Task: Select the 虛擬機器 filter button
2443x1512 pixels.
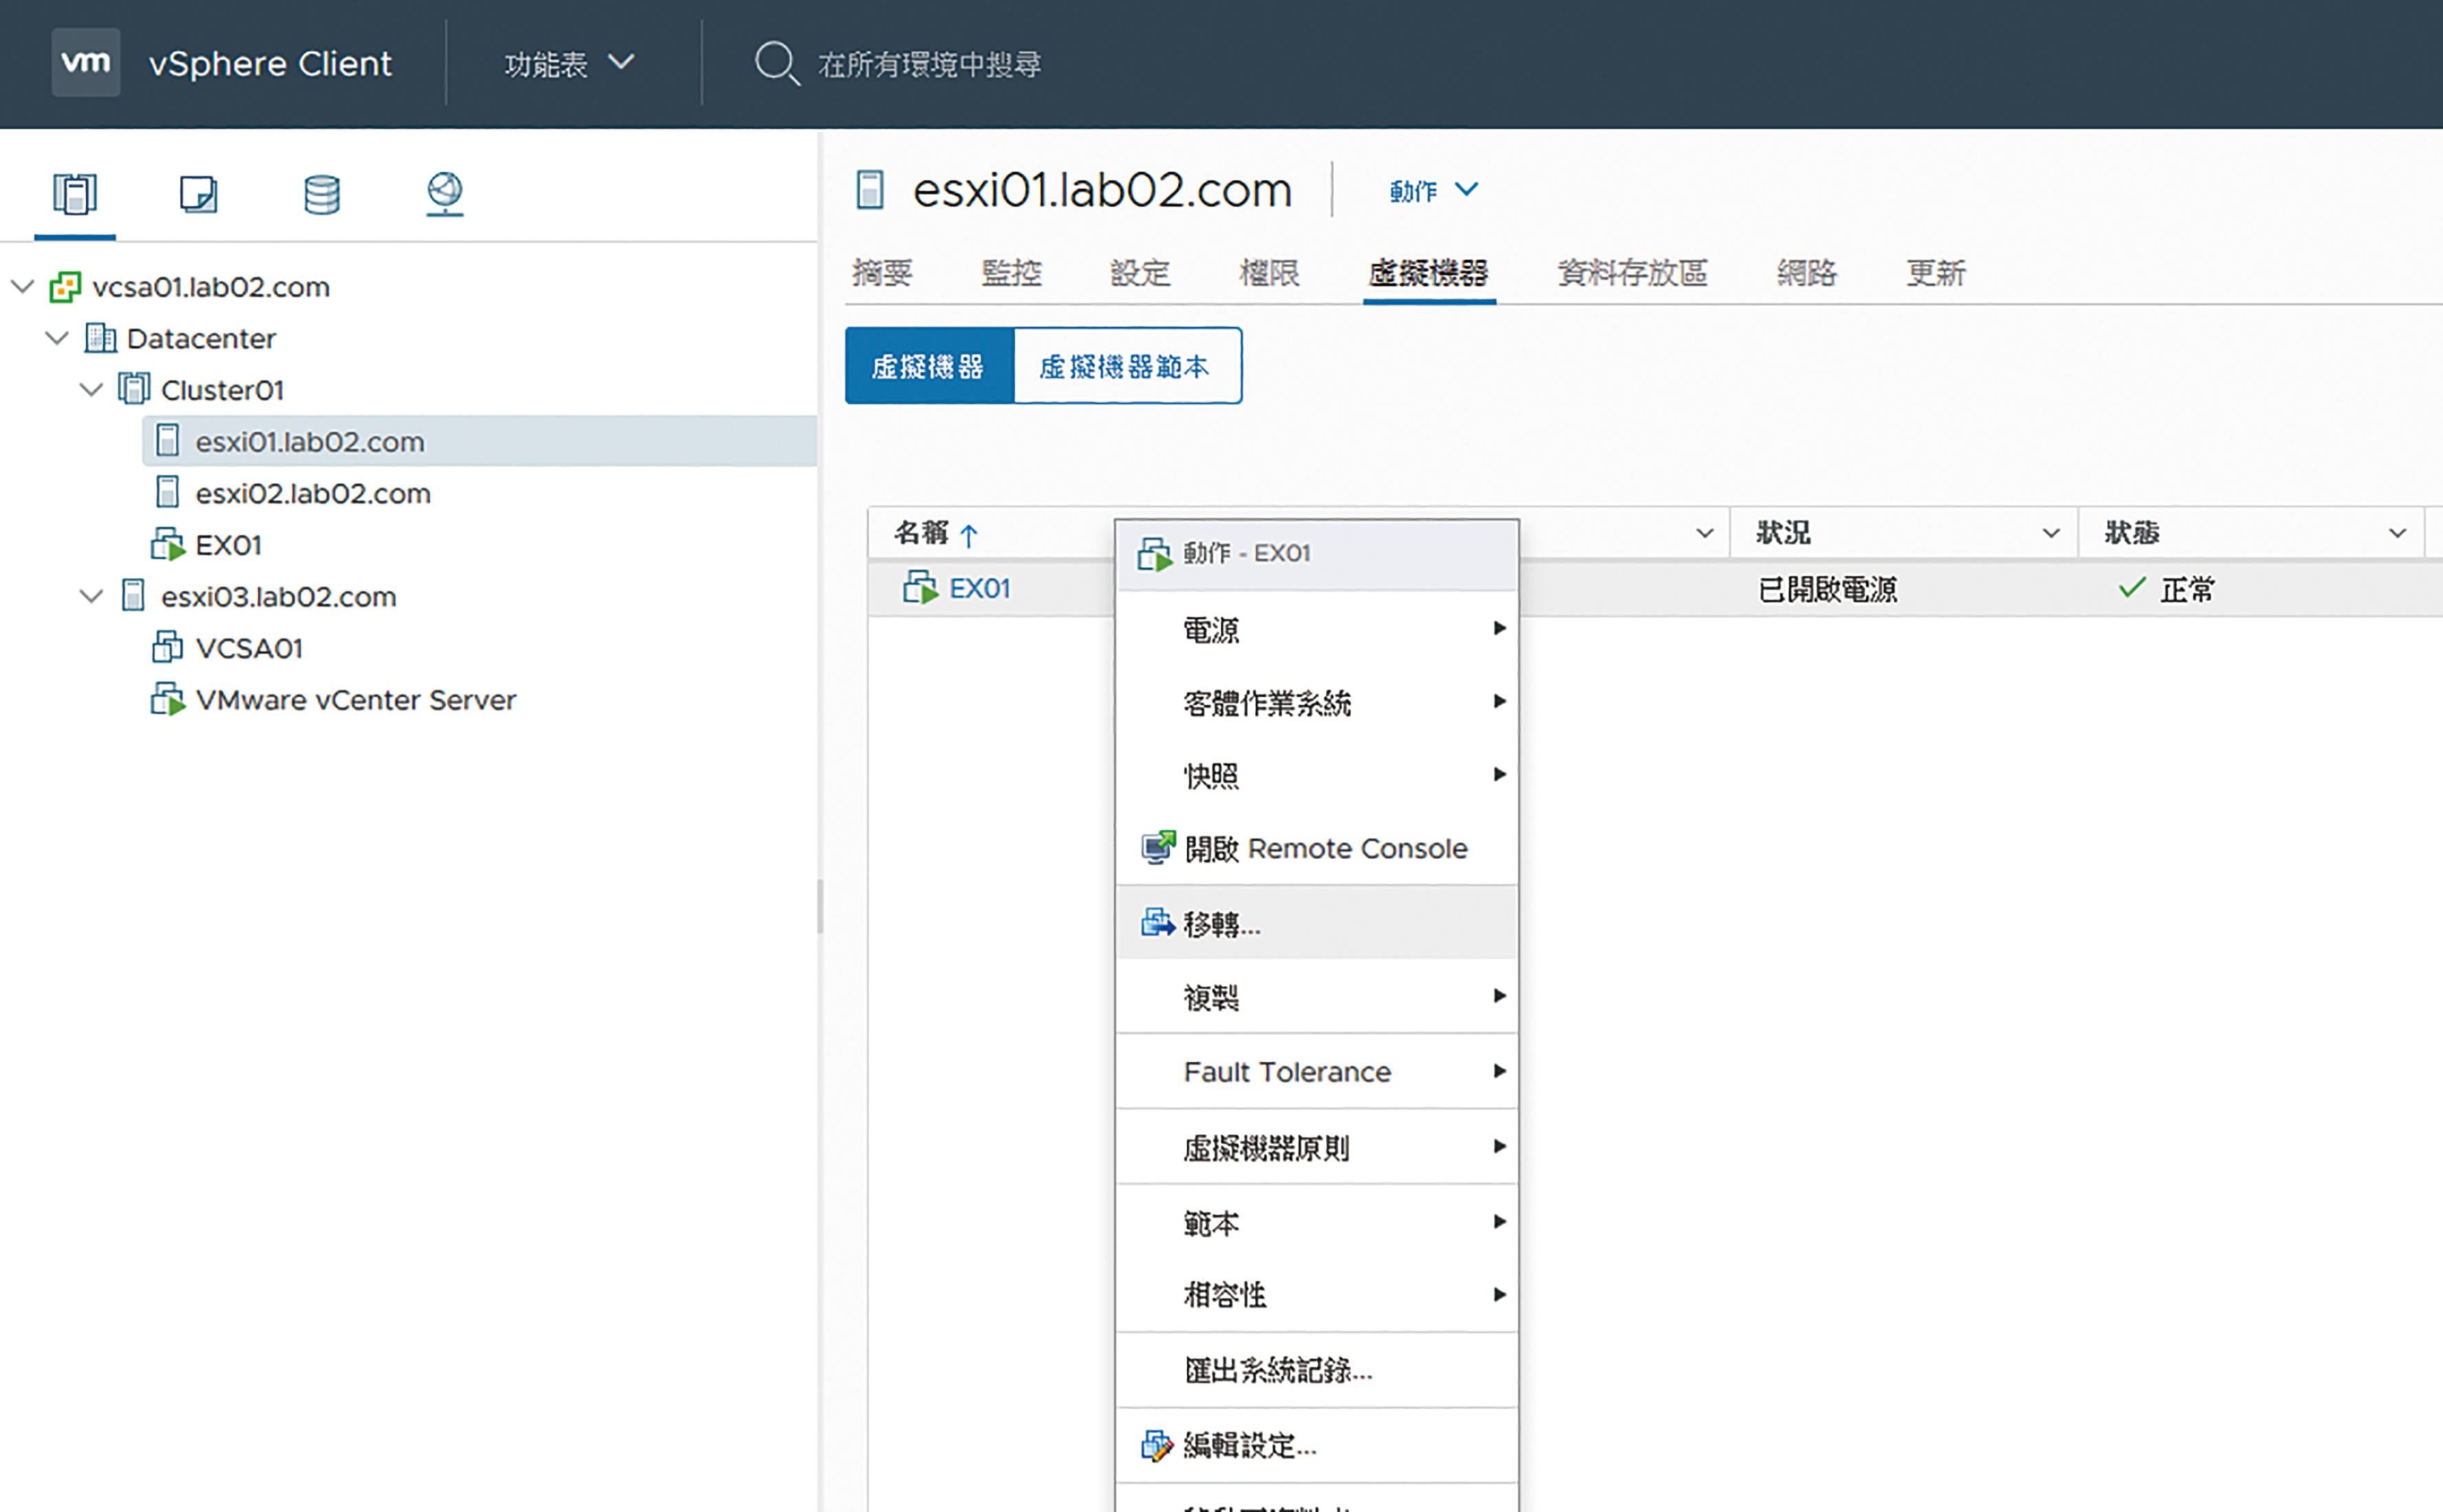Action: [929, 366]
